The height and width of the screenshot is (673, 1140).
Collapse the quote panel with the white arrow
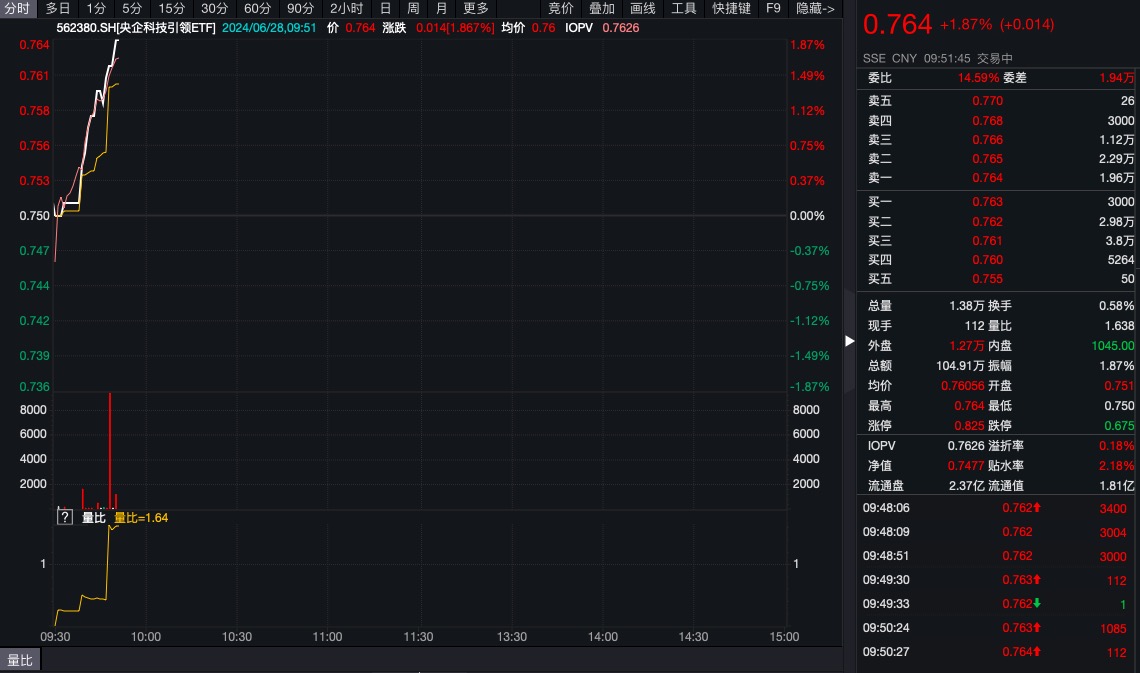point(850,341)
